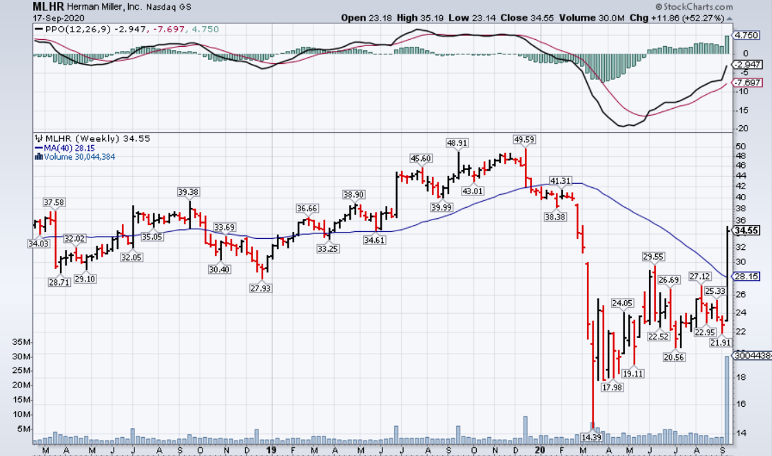Click the -15 level on the PPO axis

click(x=742, y=110)
